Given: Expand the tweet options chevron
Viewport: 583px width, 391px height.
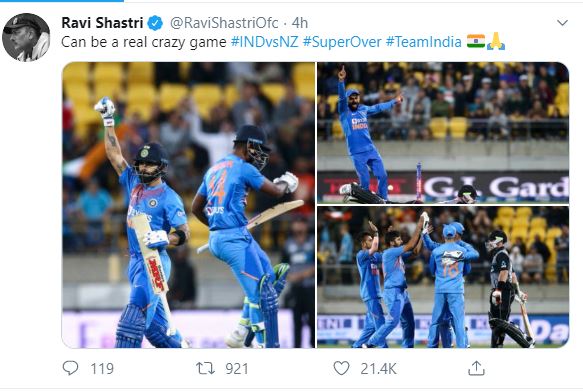Looking at the screenshot, I should (x=562, y=23).
